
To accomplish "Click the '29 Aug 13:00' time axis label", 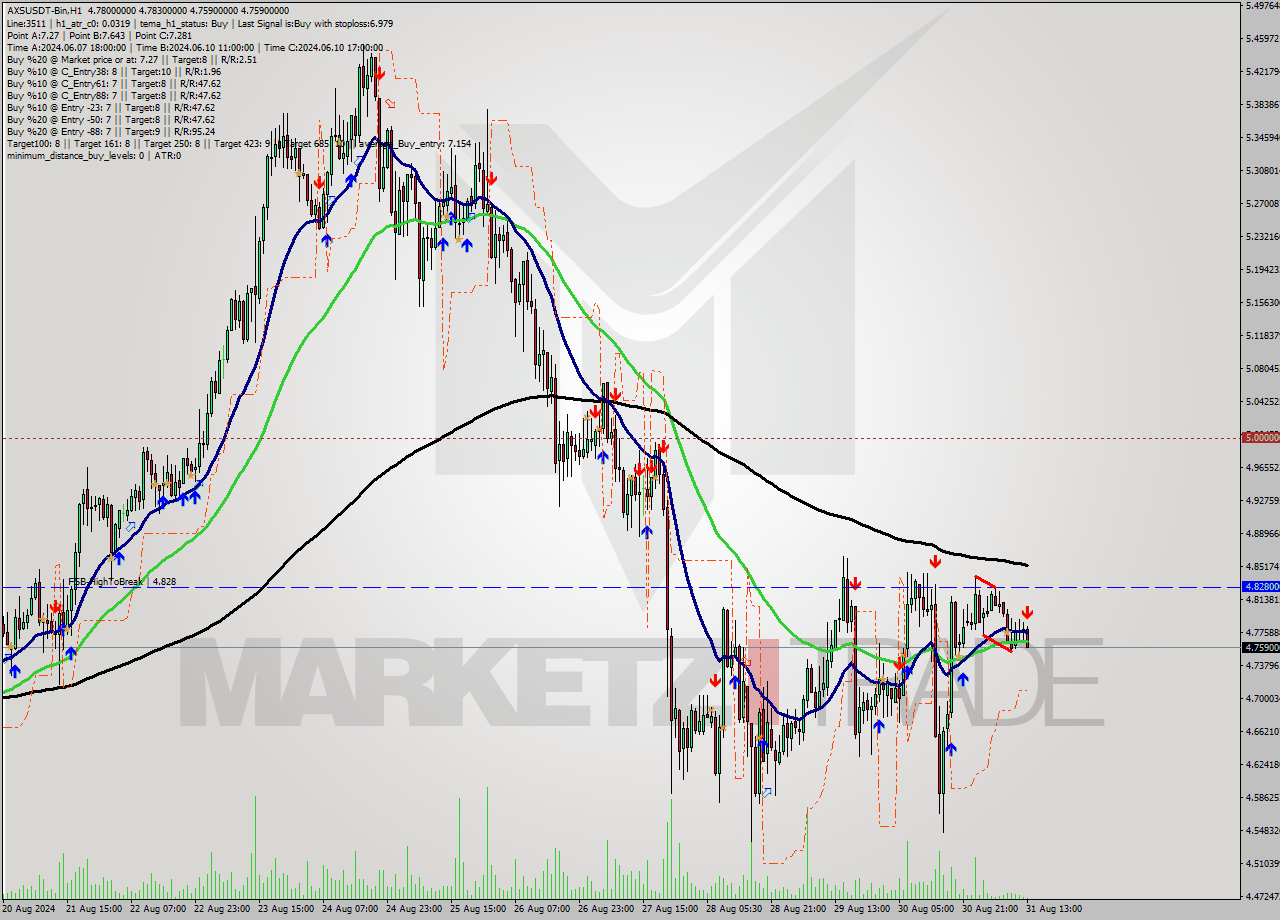I will [863, 908].
